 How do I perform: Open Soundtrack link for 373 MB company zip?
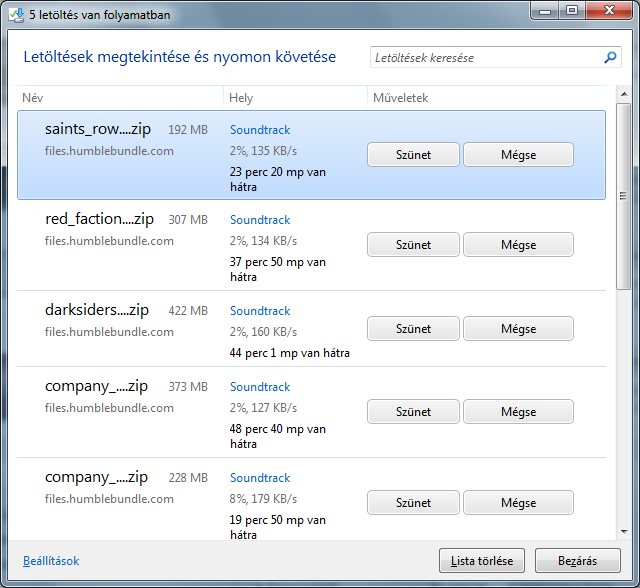point(260,387)
